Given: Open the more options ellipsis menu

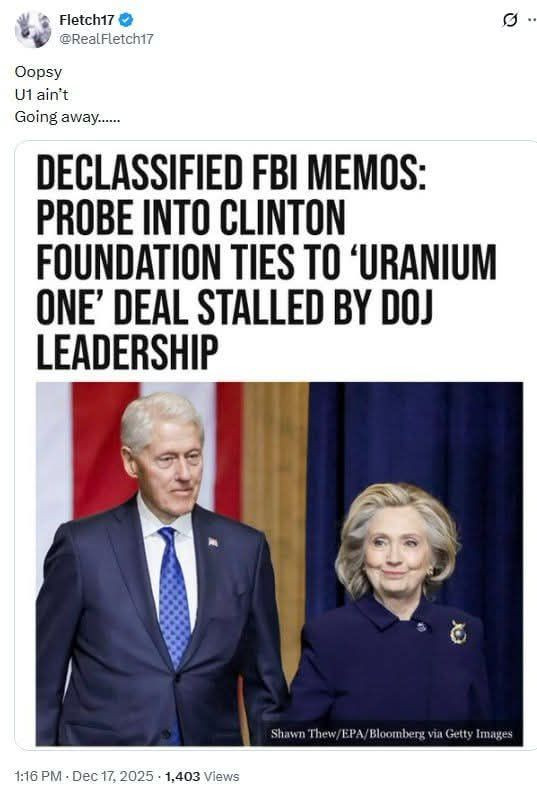Looking at the screenshot, I should pos(532,20).
